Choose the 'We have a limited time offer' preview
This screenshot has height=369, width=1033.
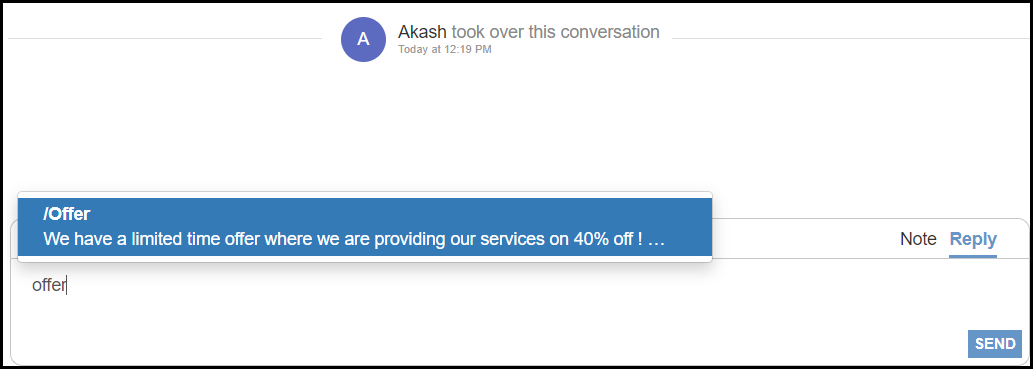click(354, 239)
